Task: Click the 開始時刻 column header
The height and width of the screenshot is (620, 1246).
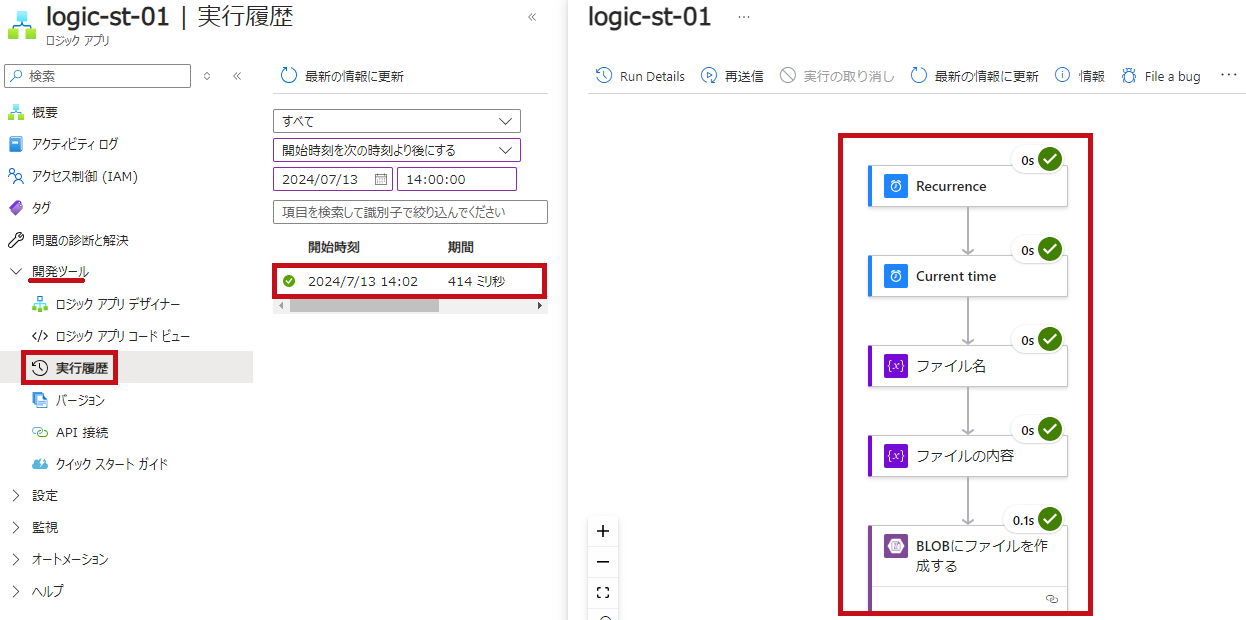Action: point(333,247)
